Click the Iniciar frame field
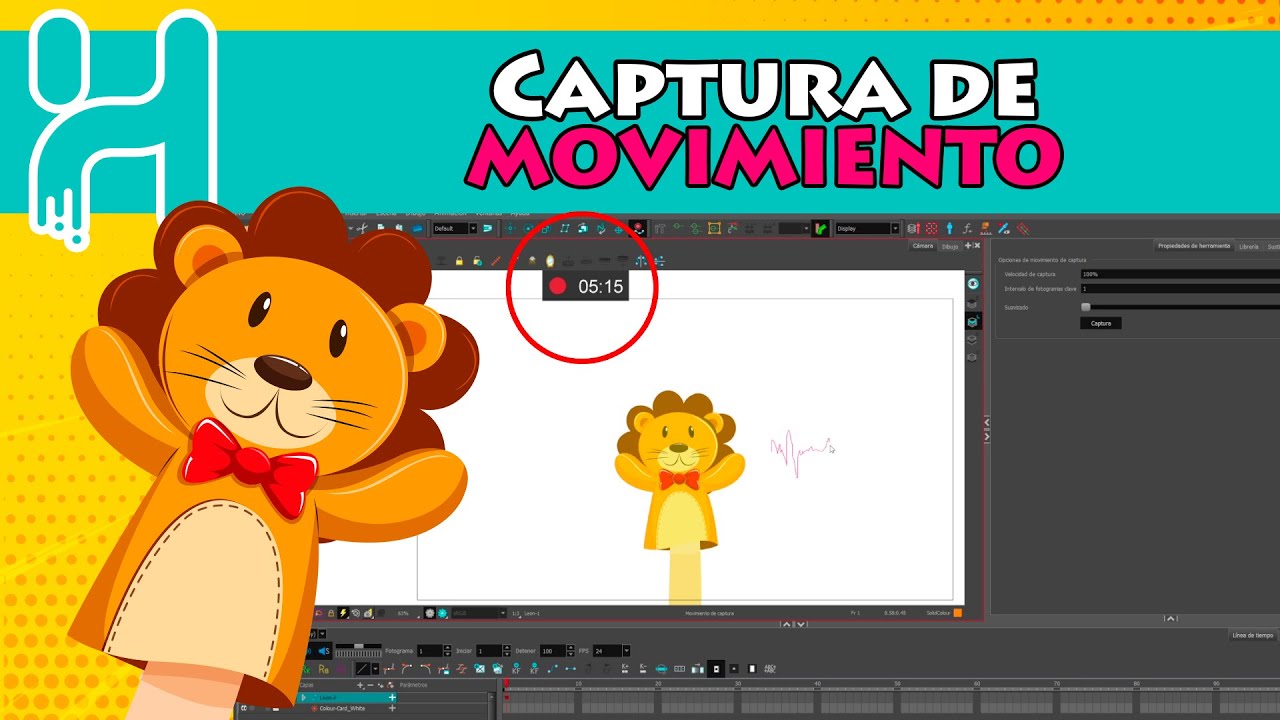 (x=489, y=651)
